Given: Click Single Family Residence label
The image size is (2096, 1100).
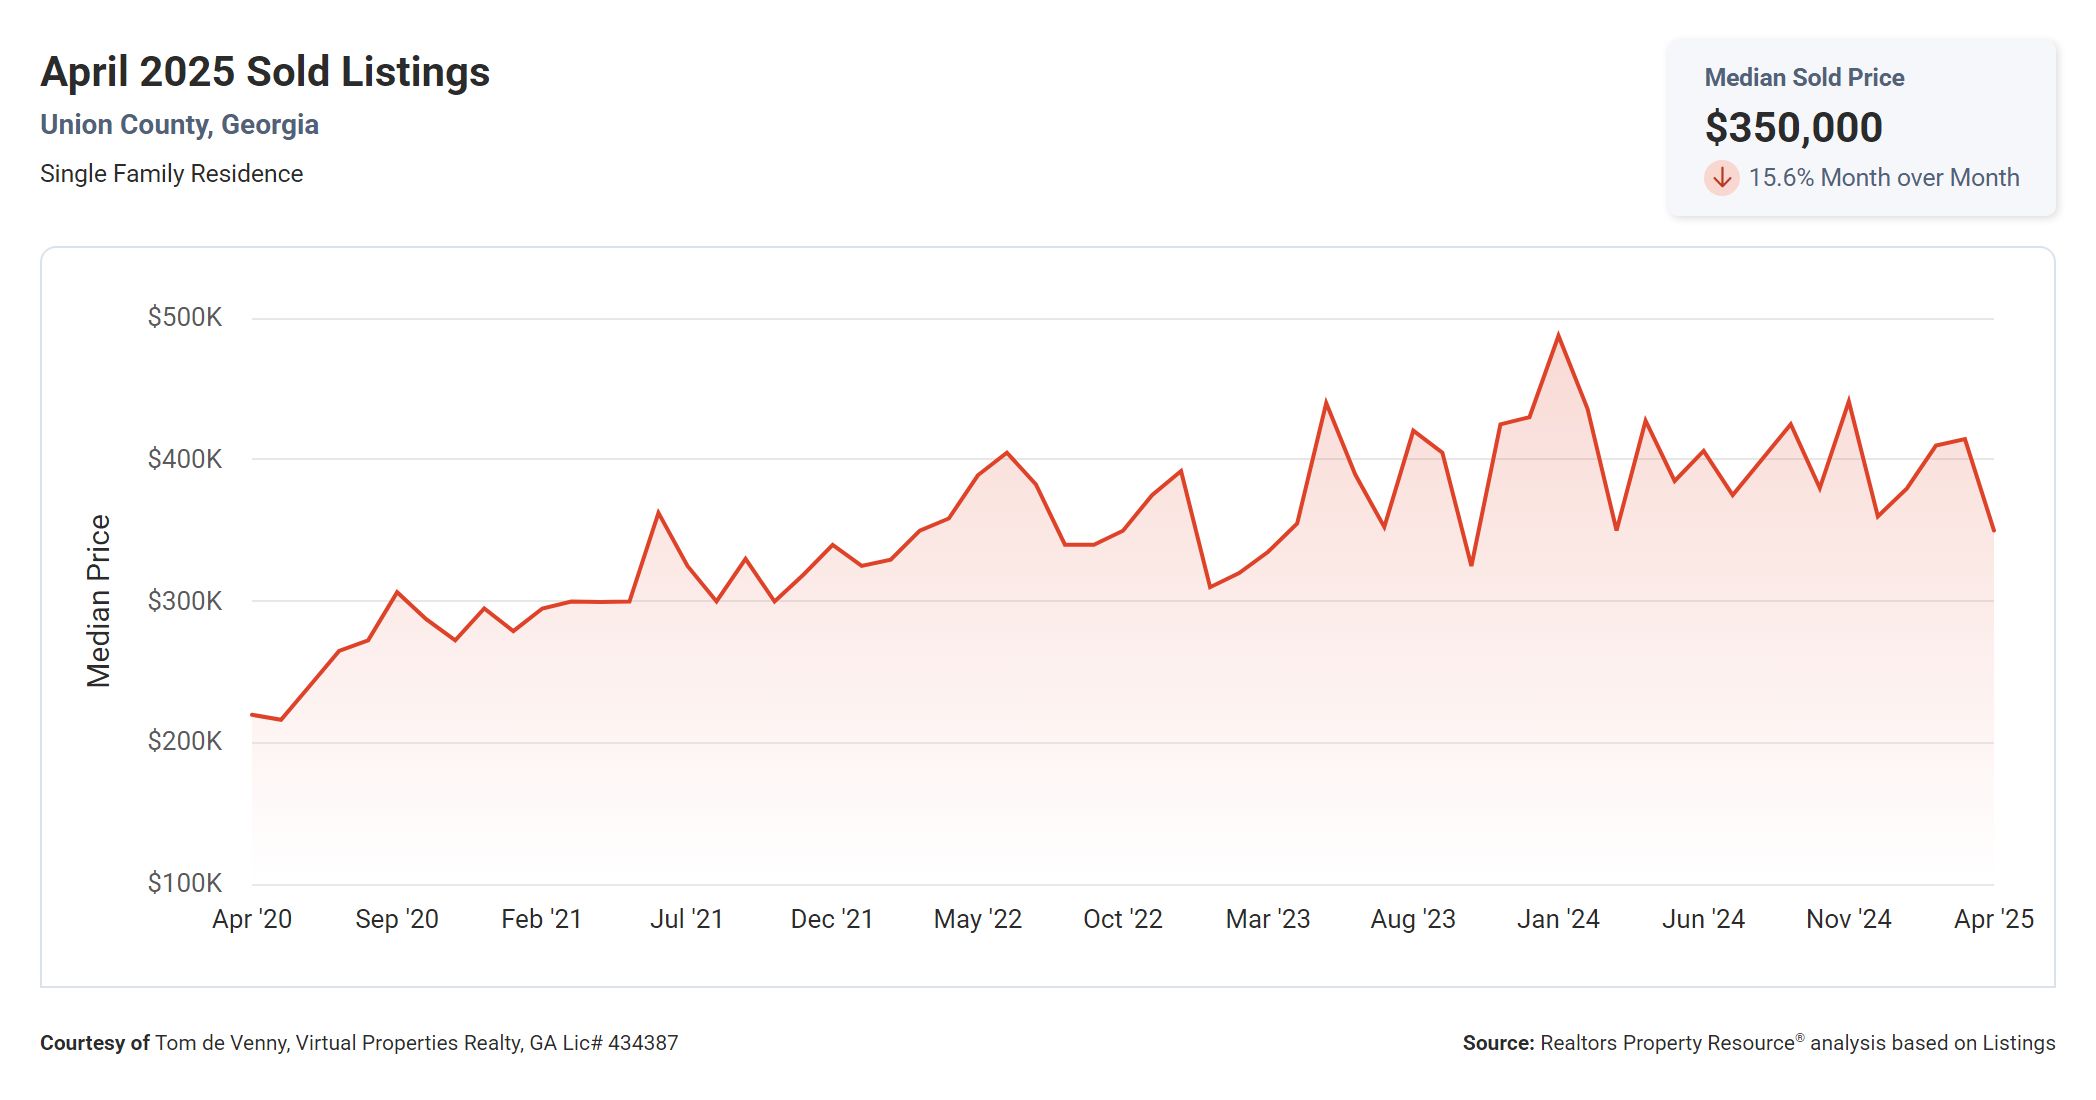Looking at the screenshot, I should [x=171, y=174].
